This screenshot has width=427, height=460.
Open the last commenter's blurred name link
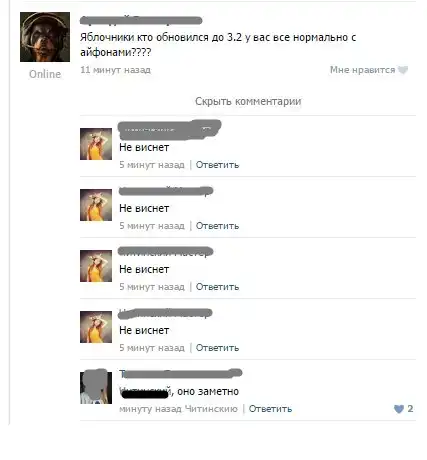point(181,373)
